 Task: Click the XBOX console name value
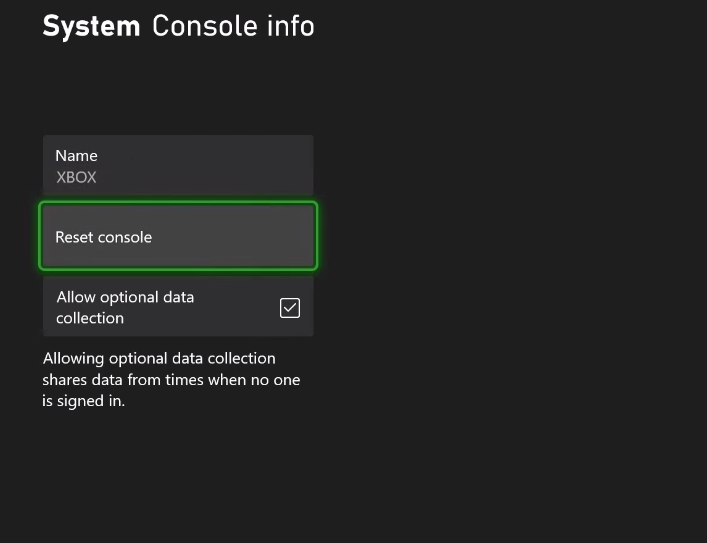76,178
